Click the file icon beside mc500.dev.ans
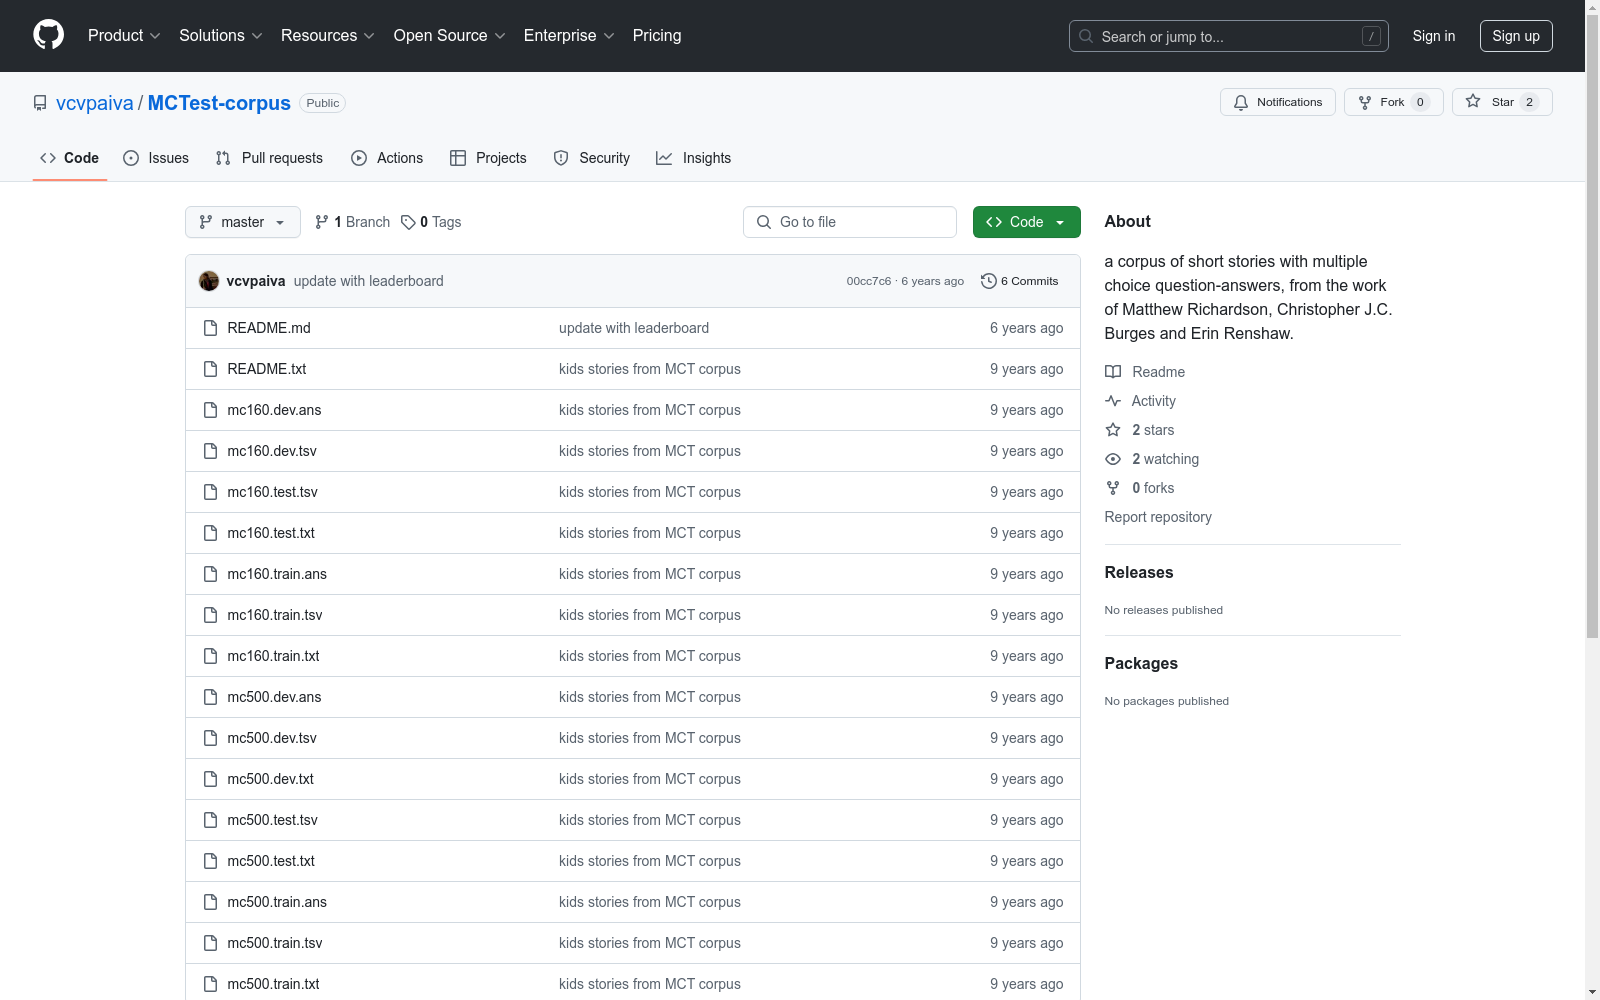Image resolution: width=1600 pixels, height=1000 pixels. (x=210, y=697)
